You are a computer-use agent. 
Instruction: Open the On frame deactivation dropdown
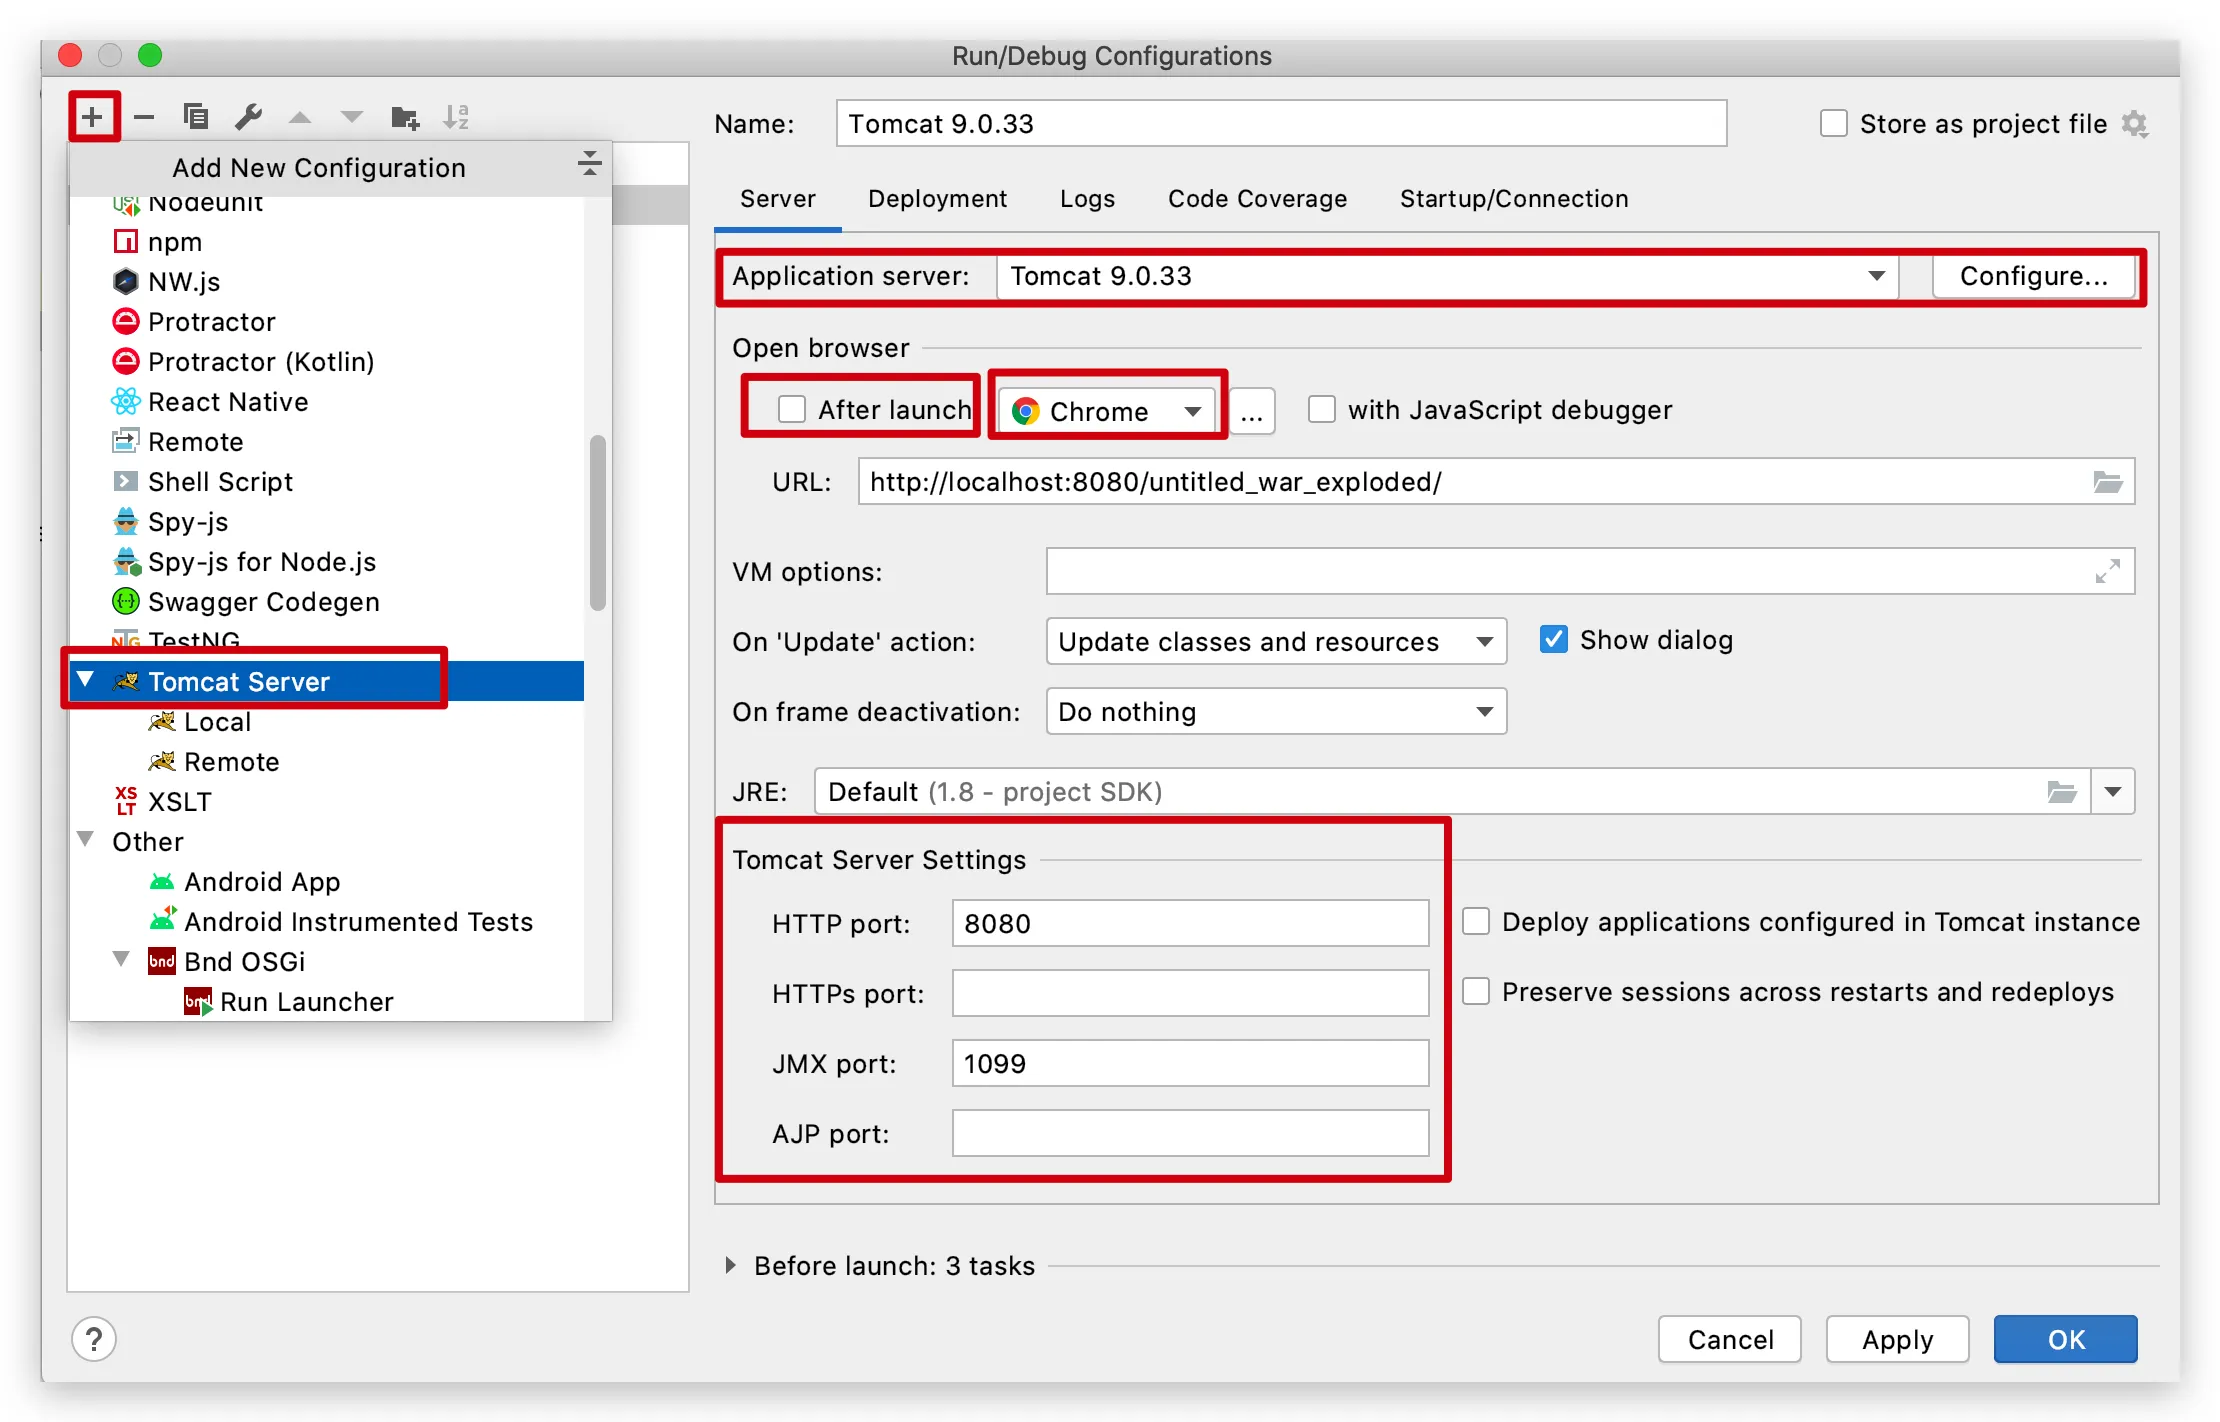click(x=1276, y=711)
